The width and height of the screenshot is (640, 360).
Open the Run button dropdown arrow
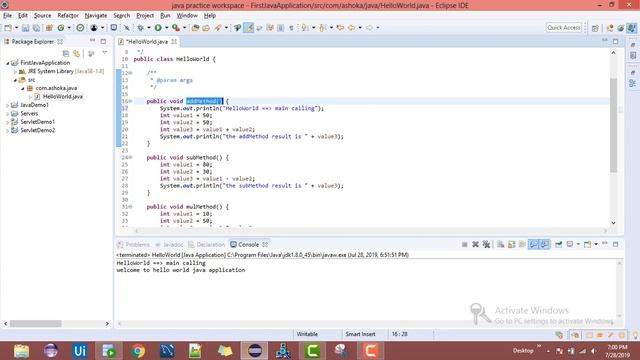[x=166, y=28]
